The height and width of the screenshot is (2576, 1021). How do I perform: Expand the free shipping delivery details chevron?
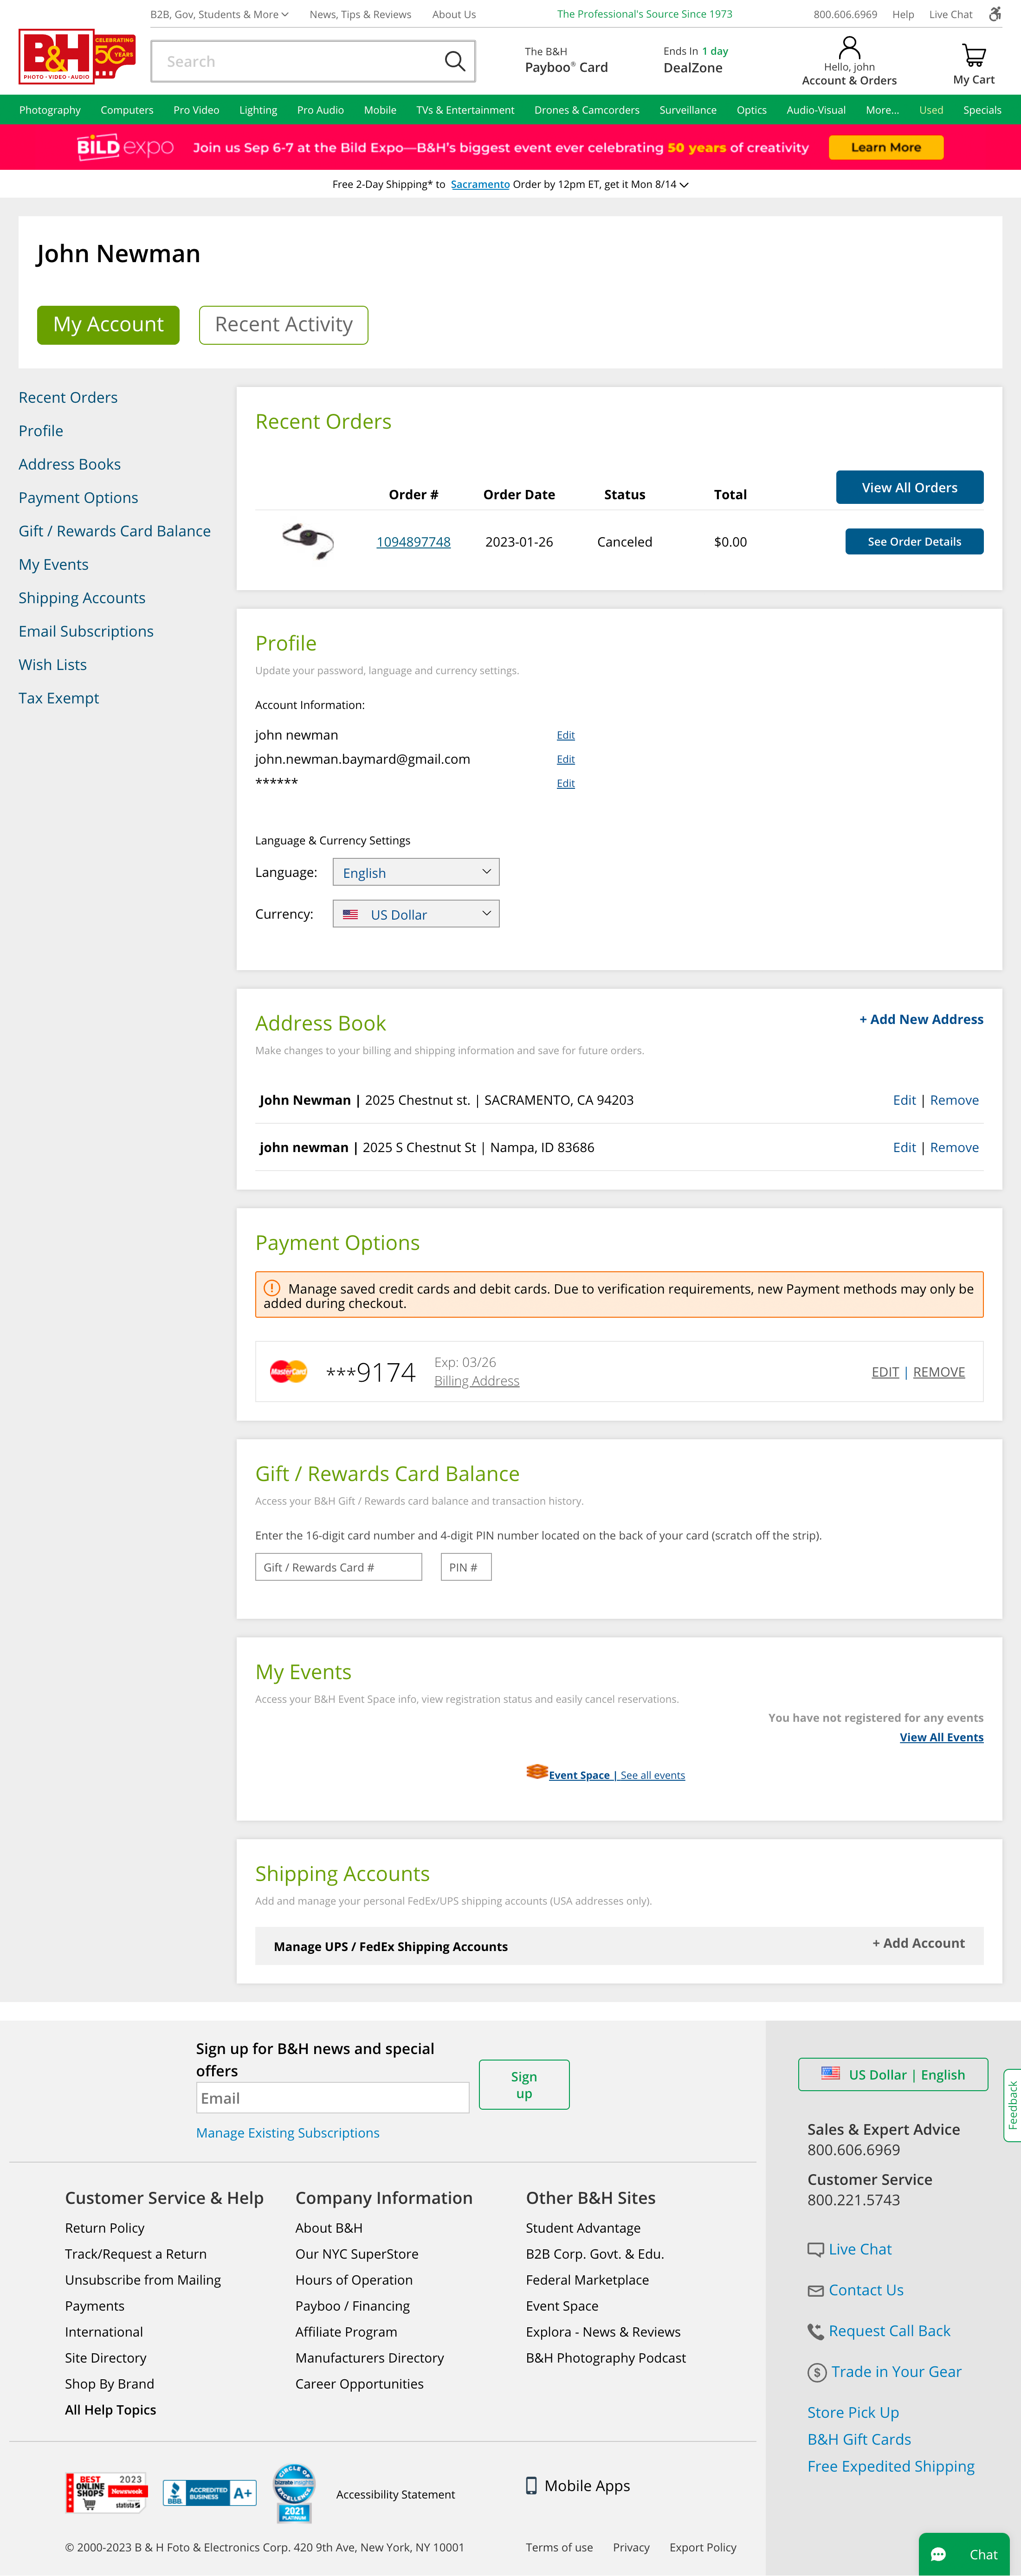[684, 185]
